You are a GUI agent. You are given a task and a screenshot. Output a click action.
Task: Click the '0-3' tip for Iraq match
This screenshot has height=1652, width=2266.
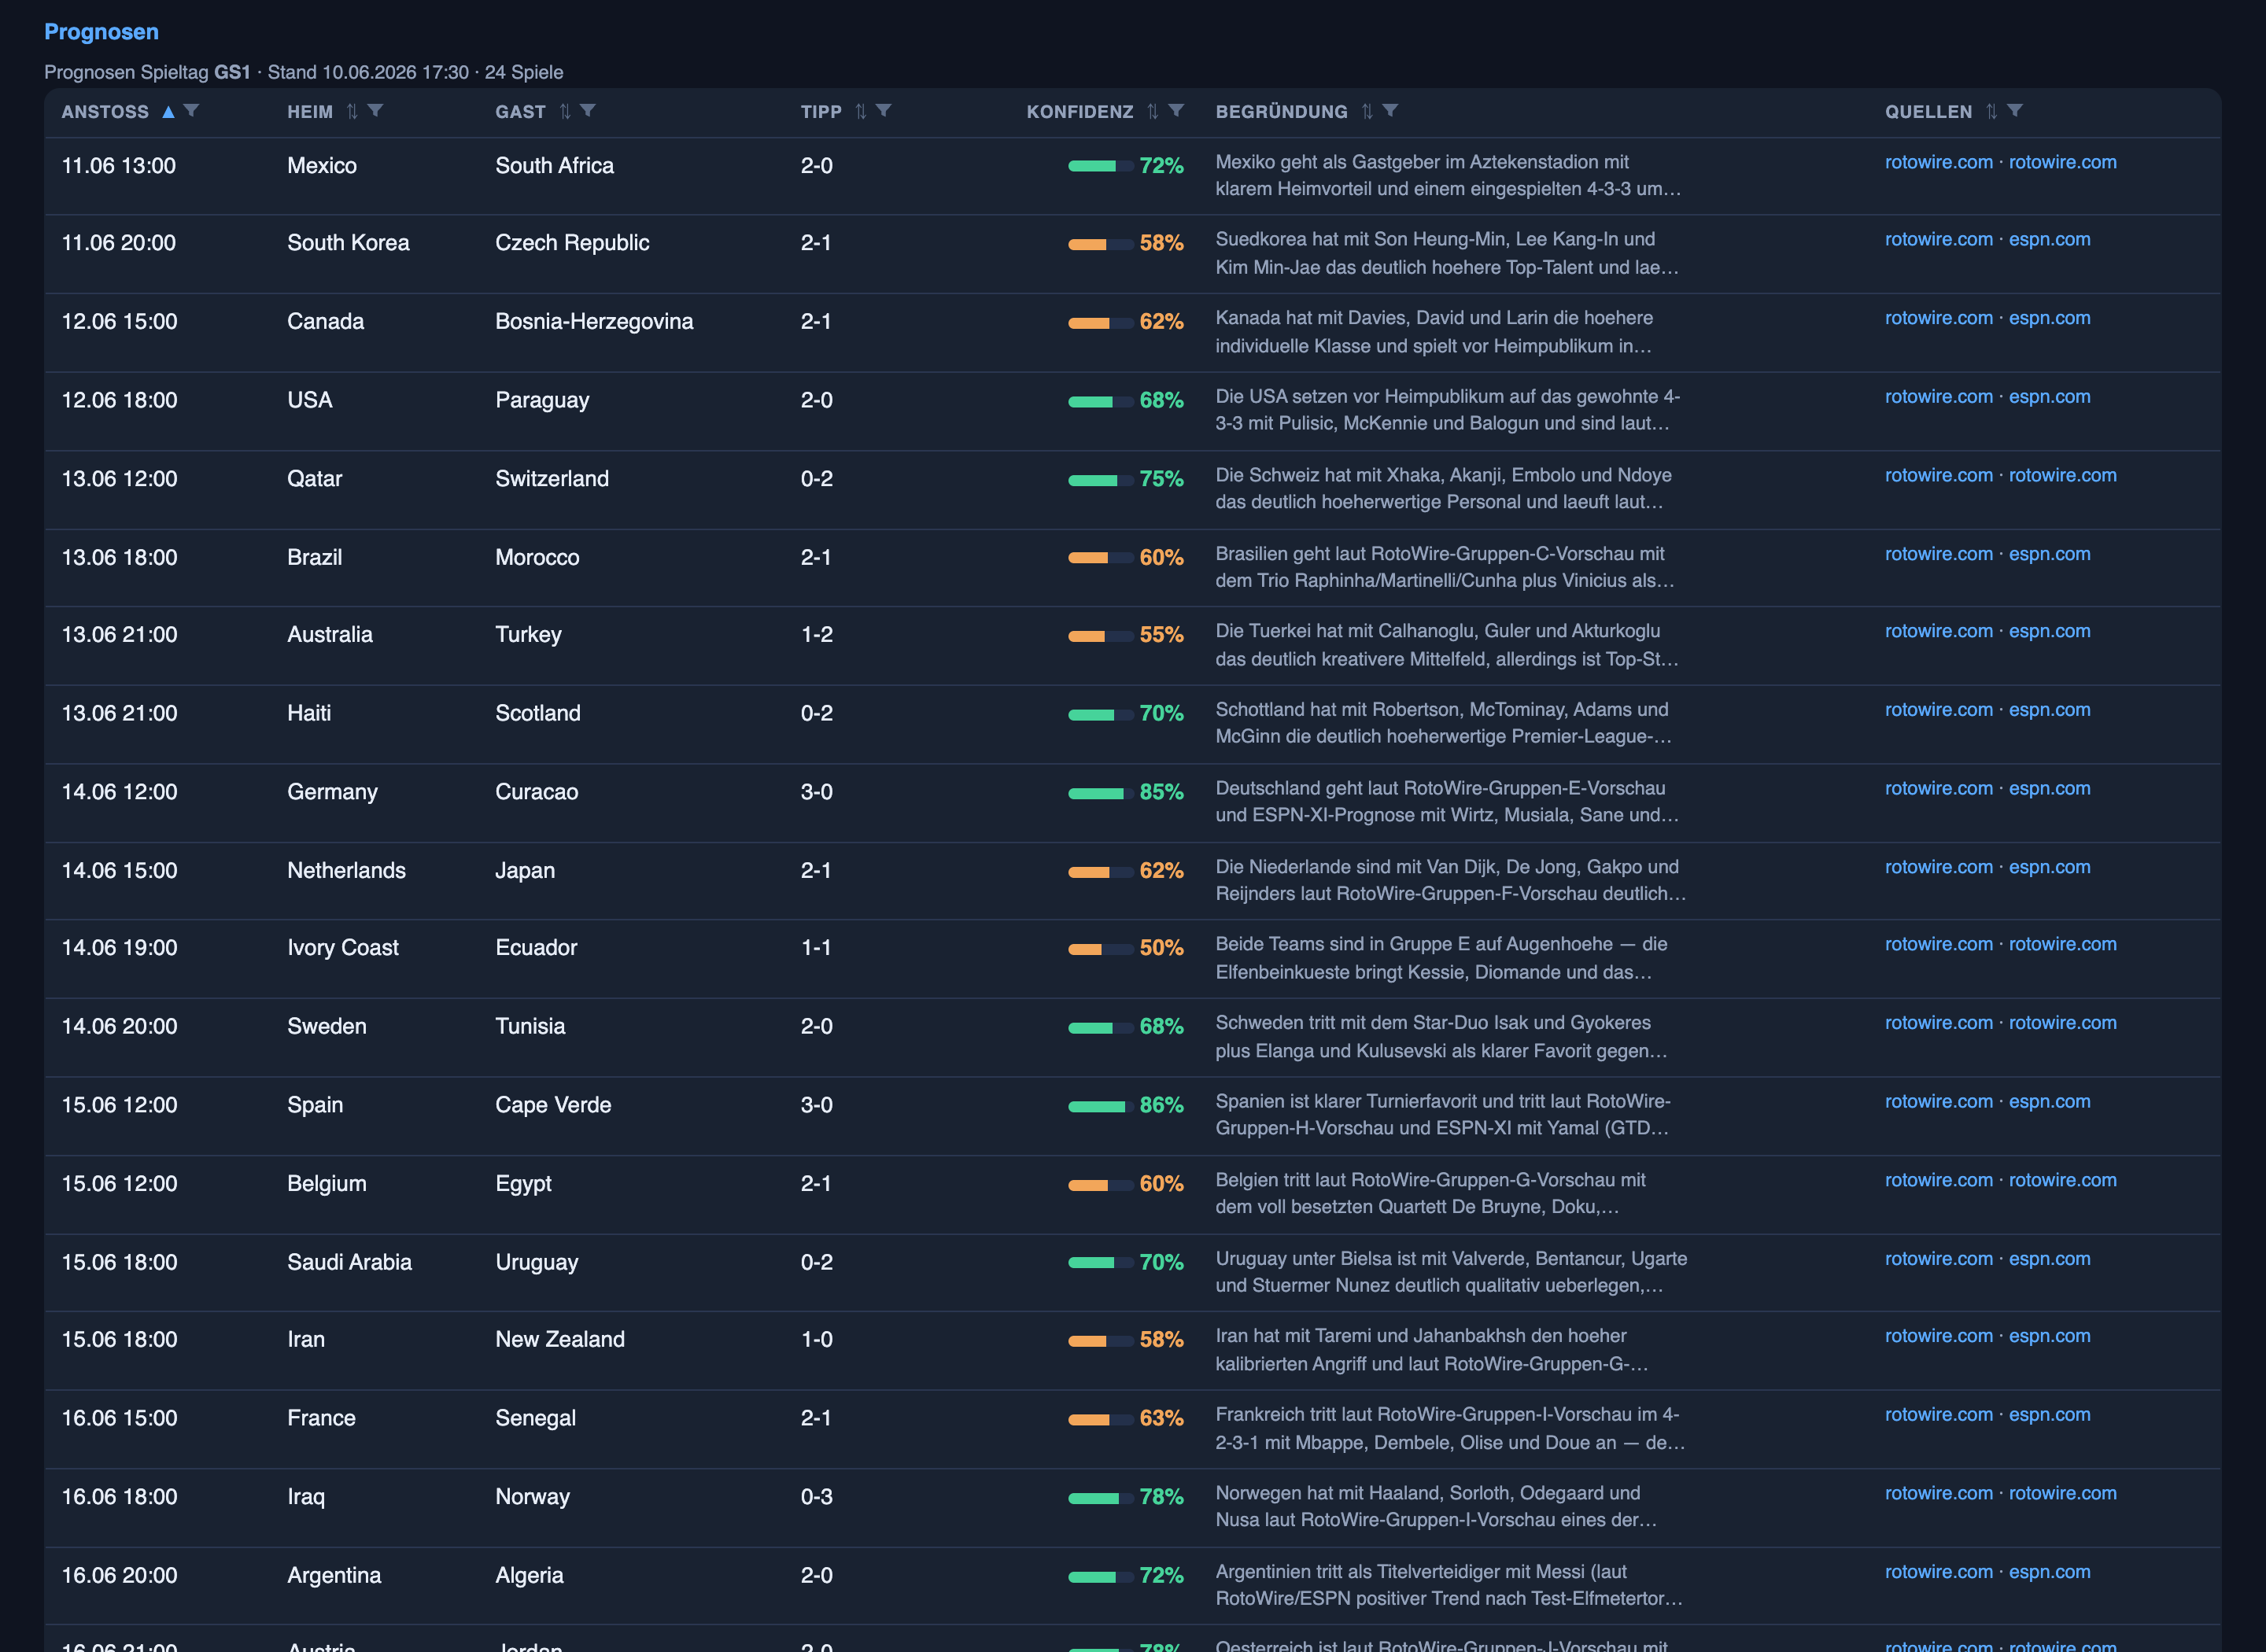[x=816, y=1497]
